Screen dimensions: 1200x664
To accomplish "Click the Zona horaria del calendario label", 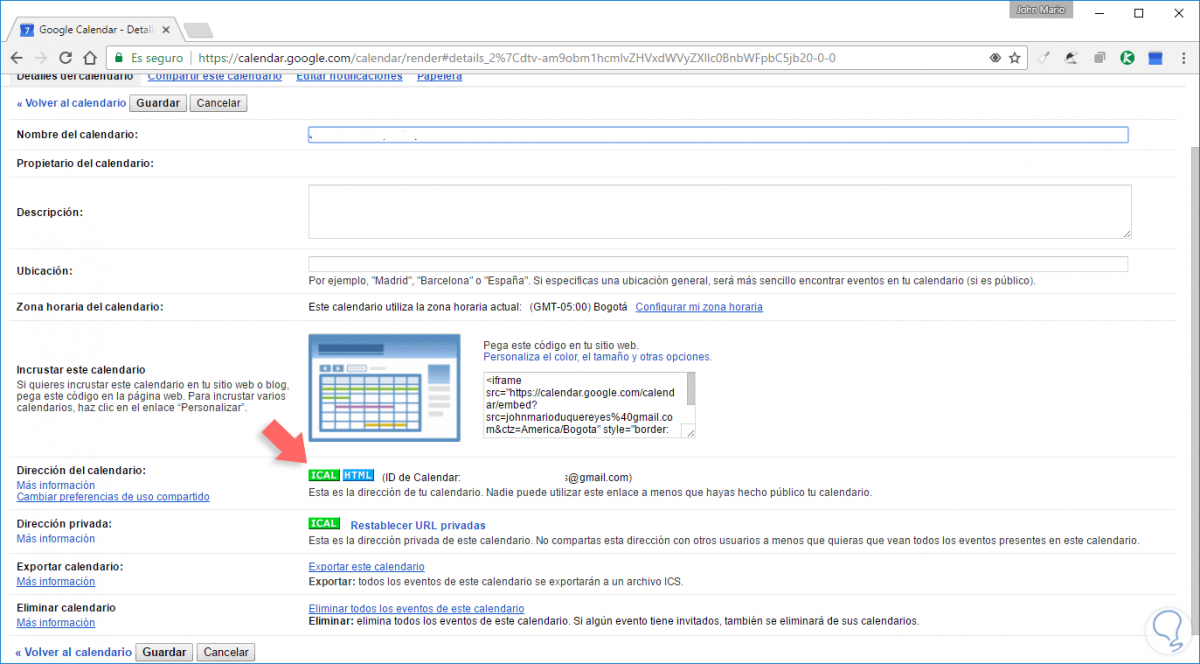I will (x=90, y=307).
